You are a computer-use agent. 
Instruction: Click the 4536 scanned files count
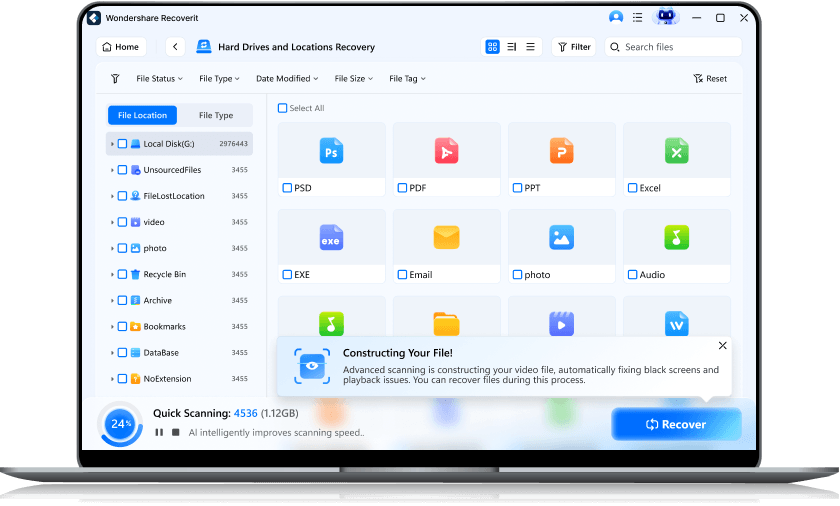tap(245, 413)
